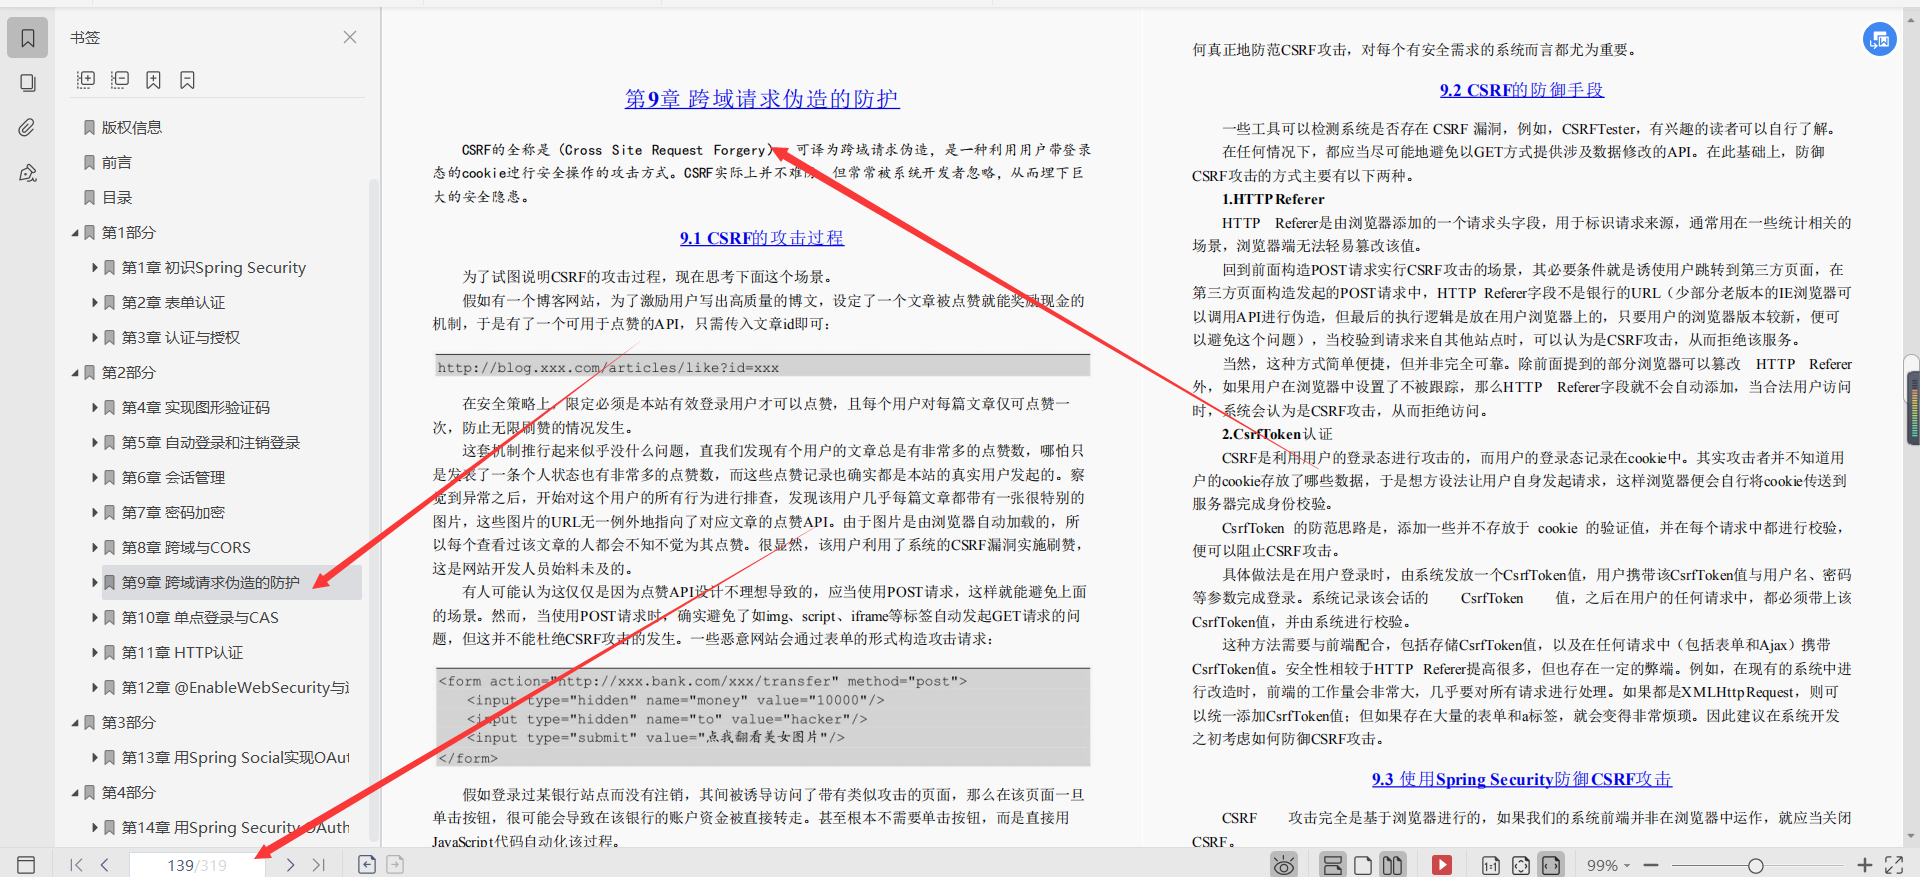Go to the first page

click(76, 865)
